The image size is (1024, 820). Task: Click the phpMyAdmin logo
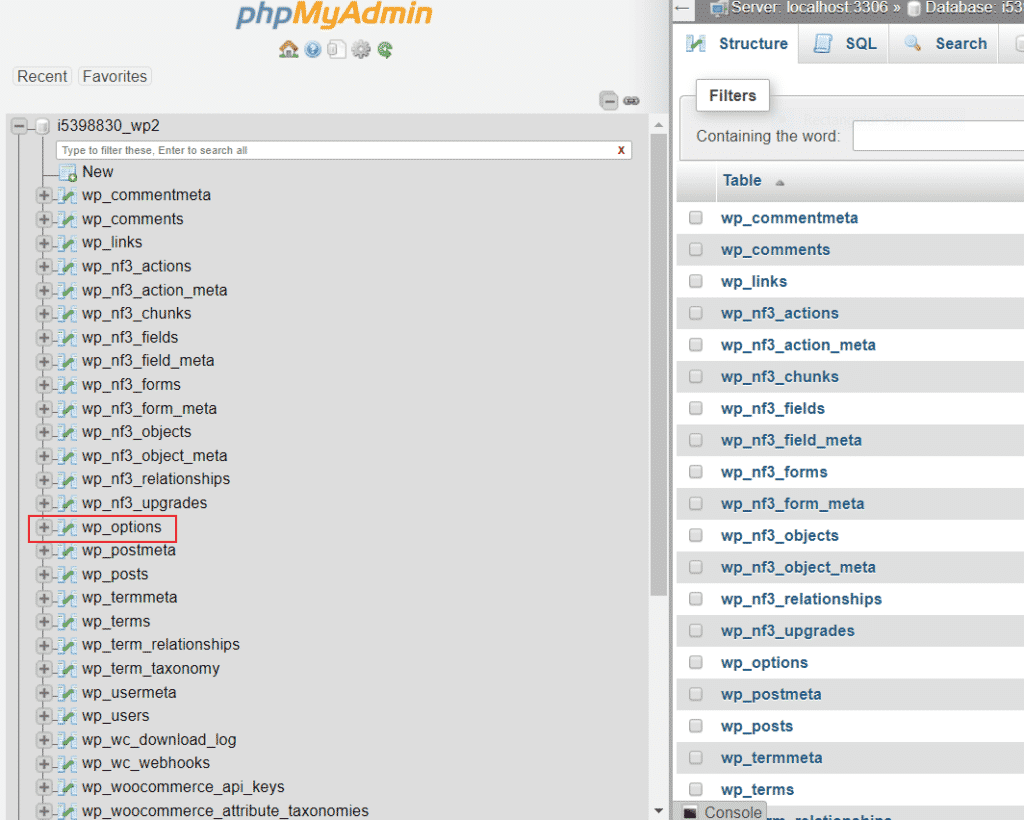(334, 14)
